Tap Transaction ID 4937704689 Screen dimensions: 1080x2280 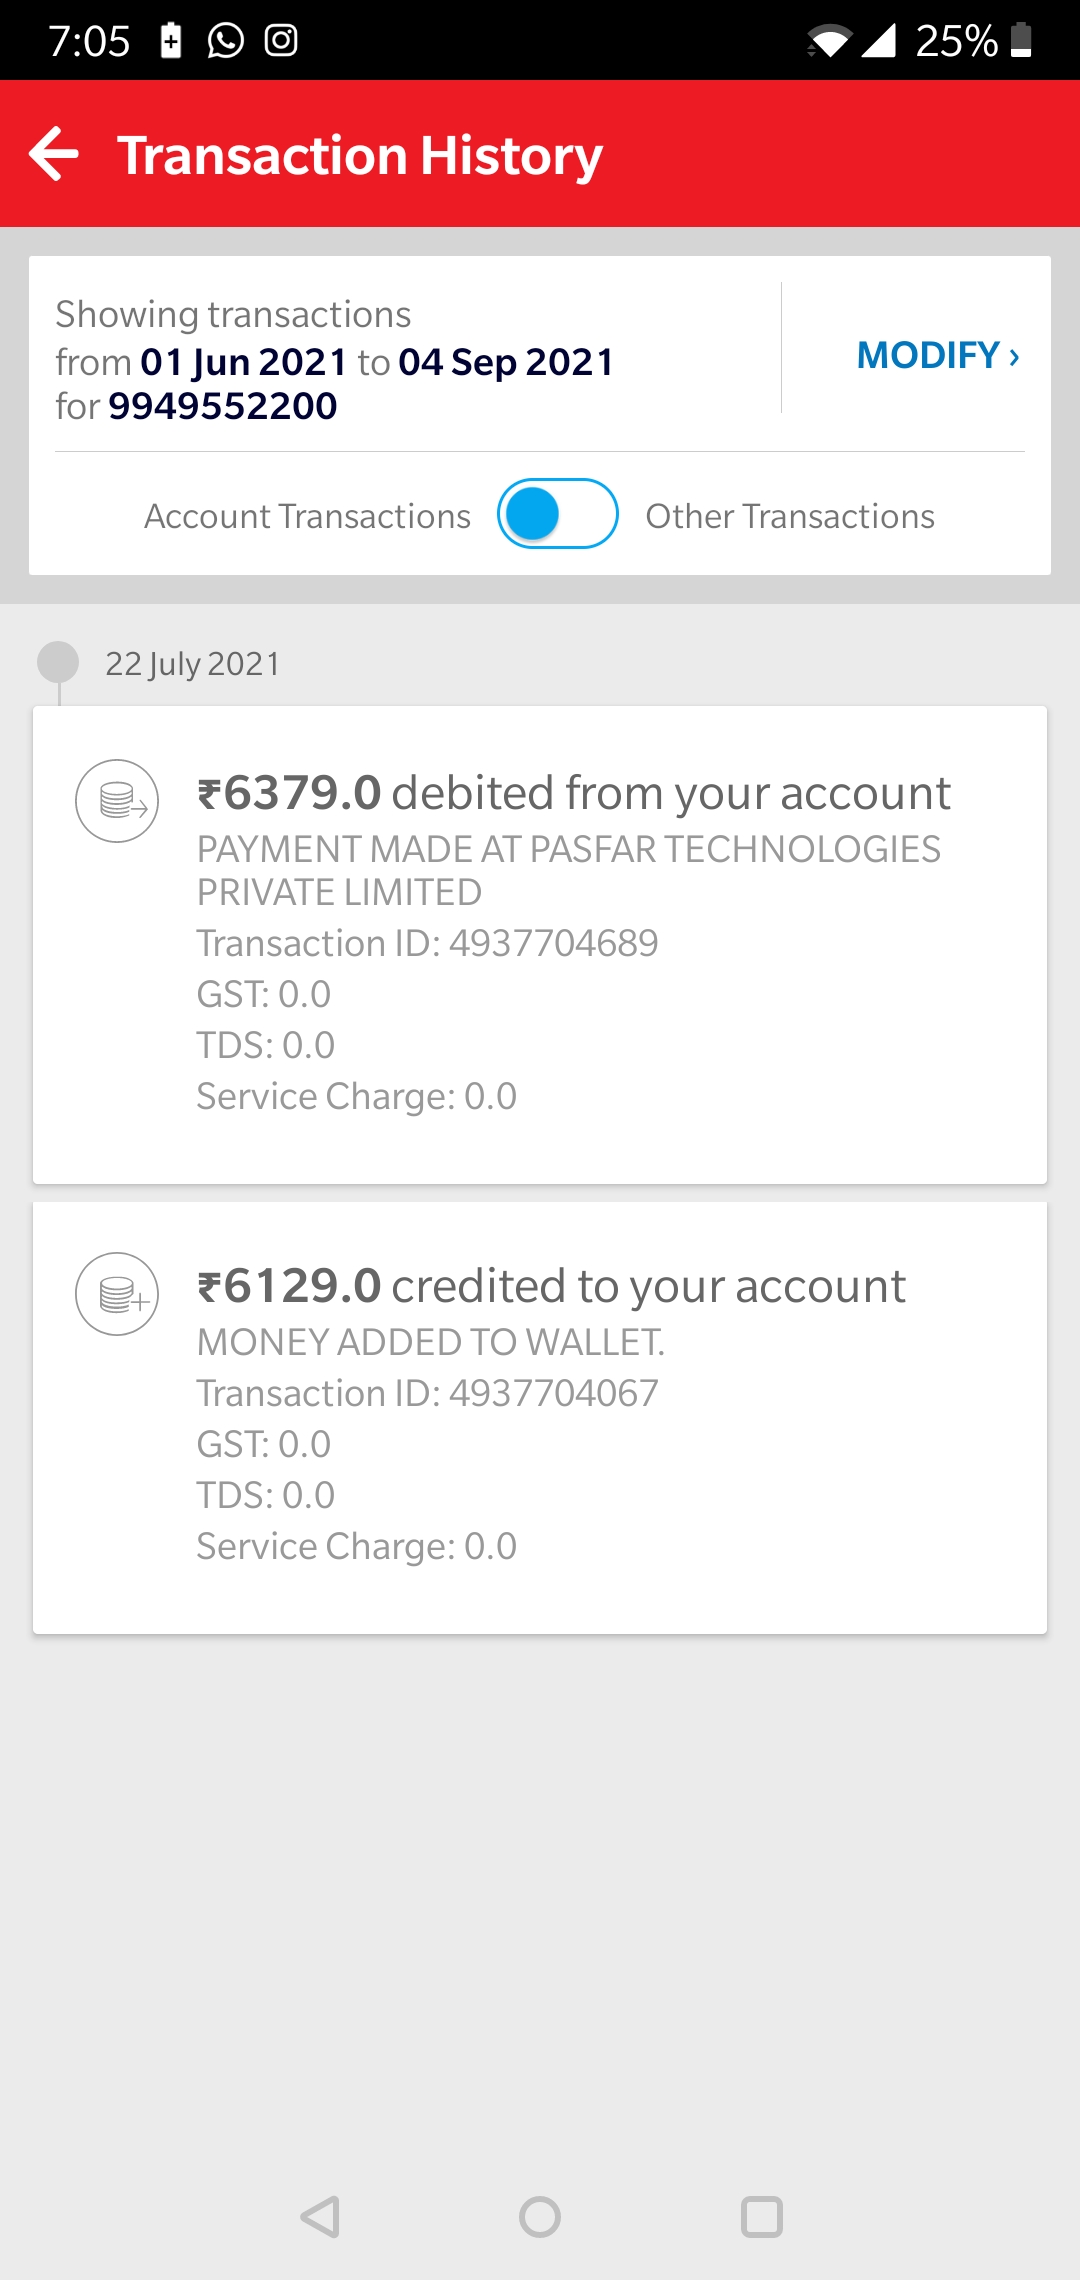[x=427, y=943]
